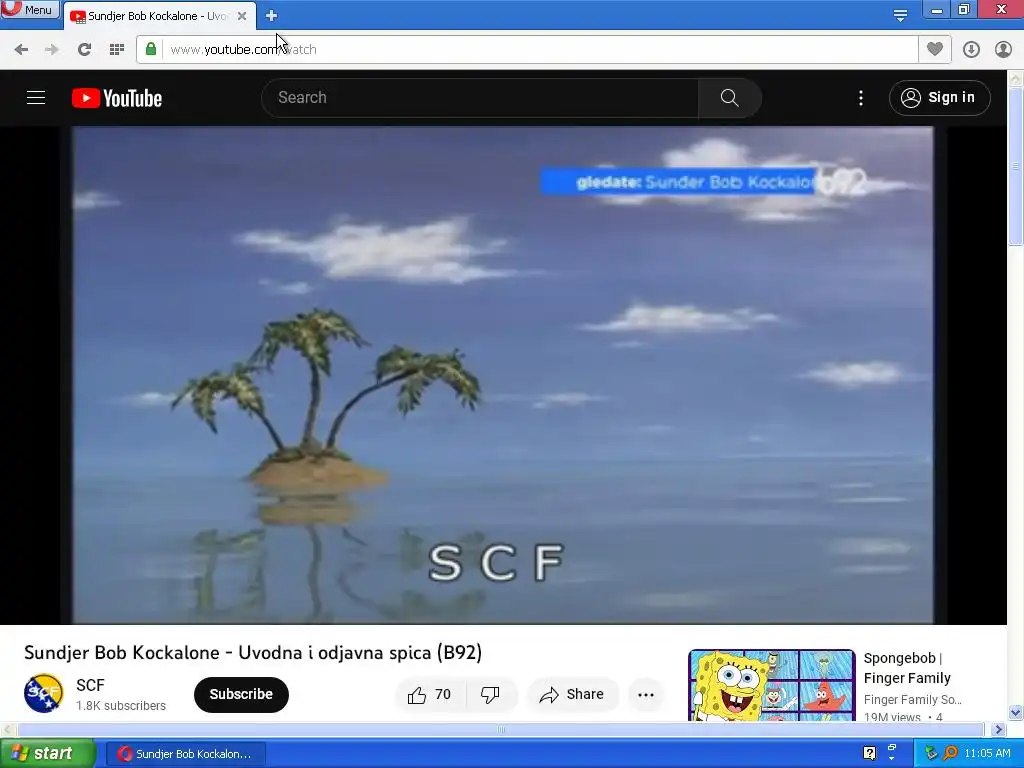Go forward to next page
Screen dimensions: 1024x768
click(52, 49)
